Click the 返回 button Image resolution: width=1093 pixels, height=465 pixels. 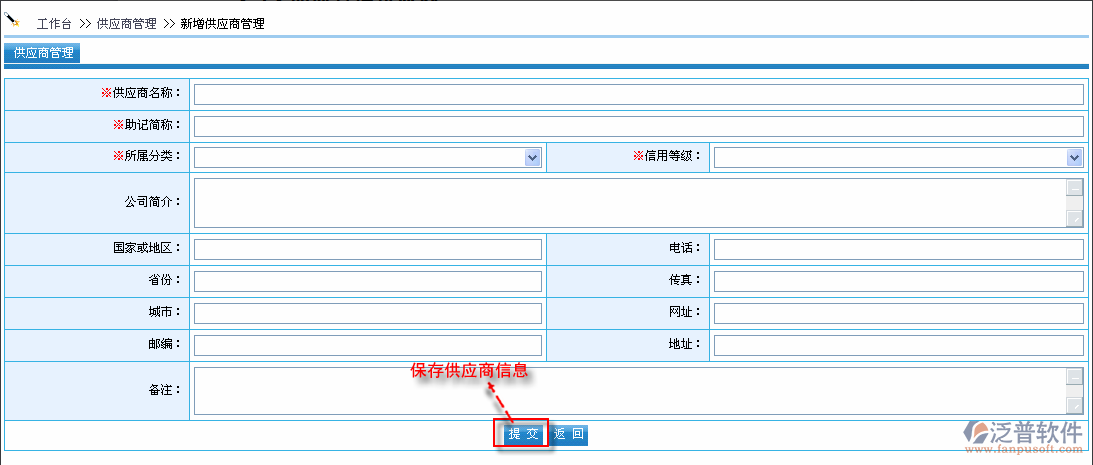[569, 434]
